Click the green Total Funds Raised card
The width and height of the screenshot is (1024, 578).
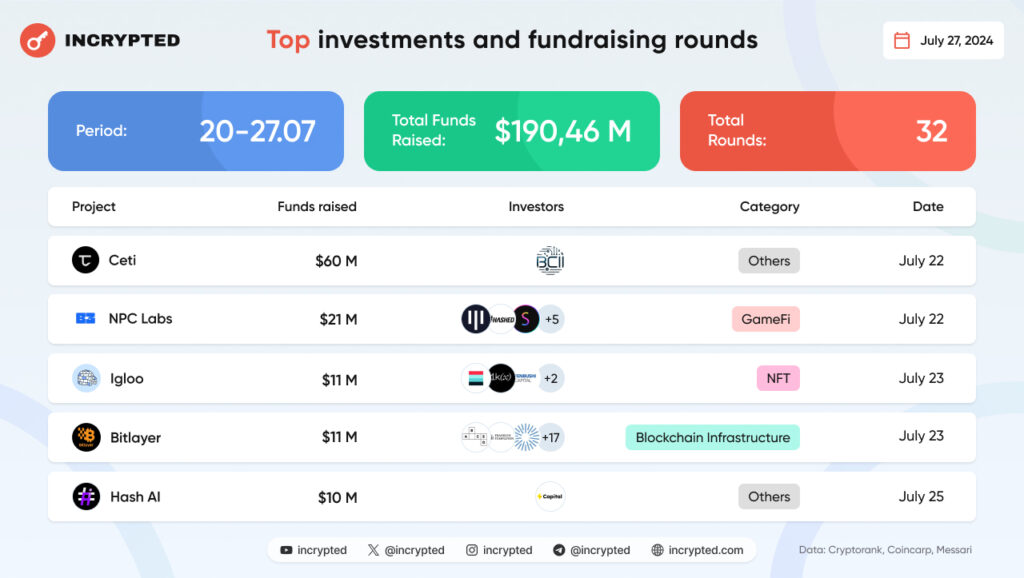pos(511,131)
